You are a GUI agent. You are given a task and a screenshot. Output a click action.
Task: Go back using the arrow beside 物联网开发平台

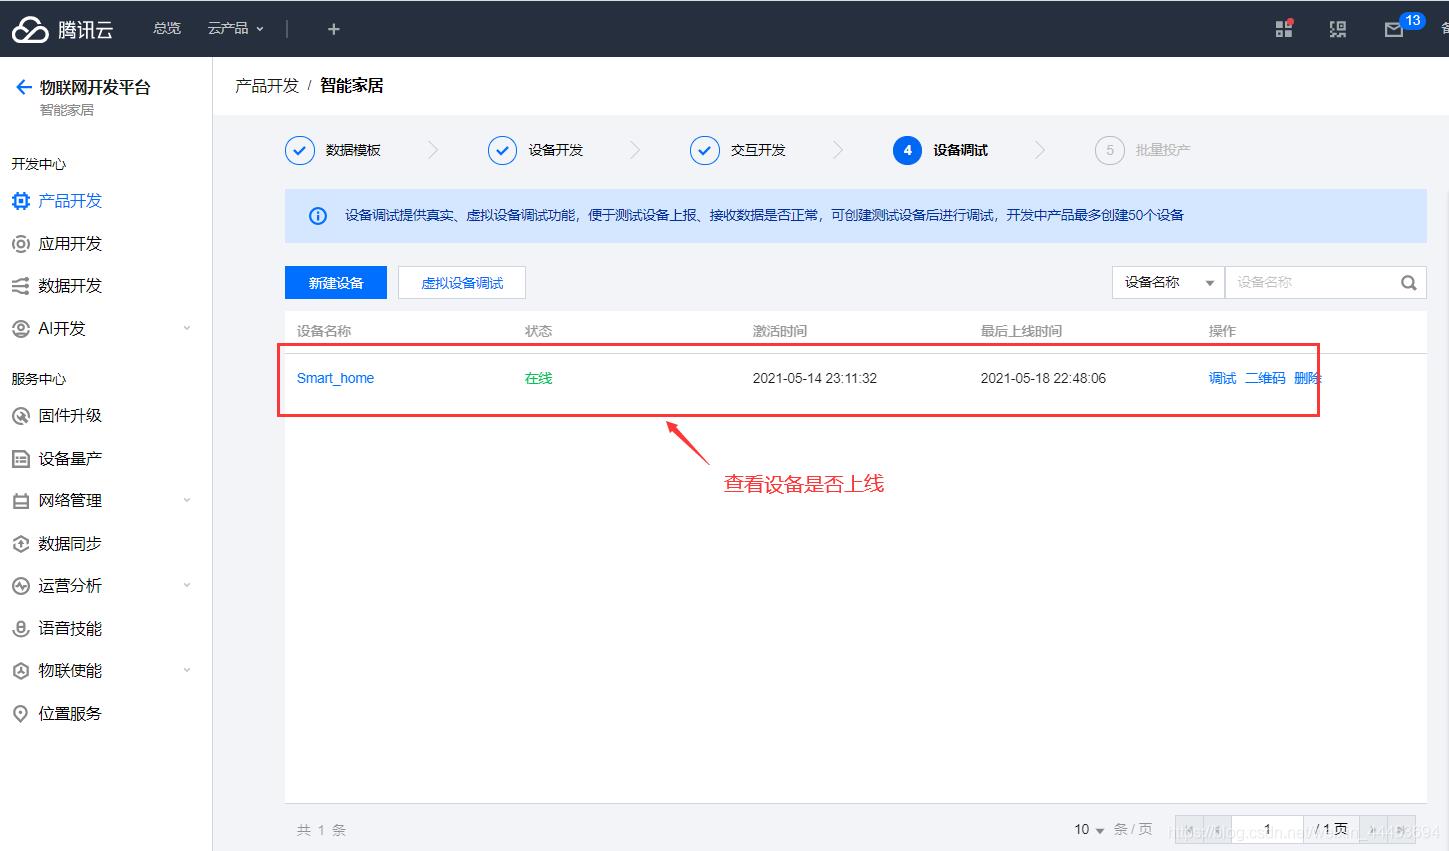tap(24, 87)
